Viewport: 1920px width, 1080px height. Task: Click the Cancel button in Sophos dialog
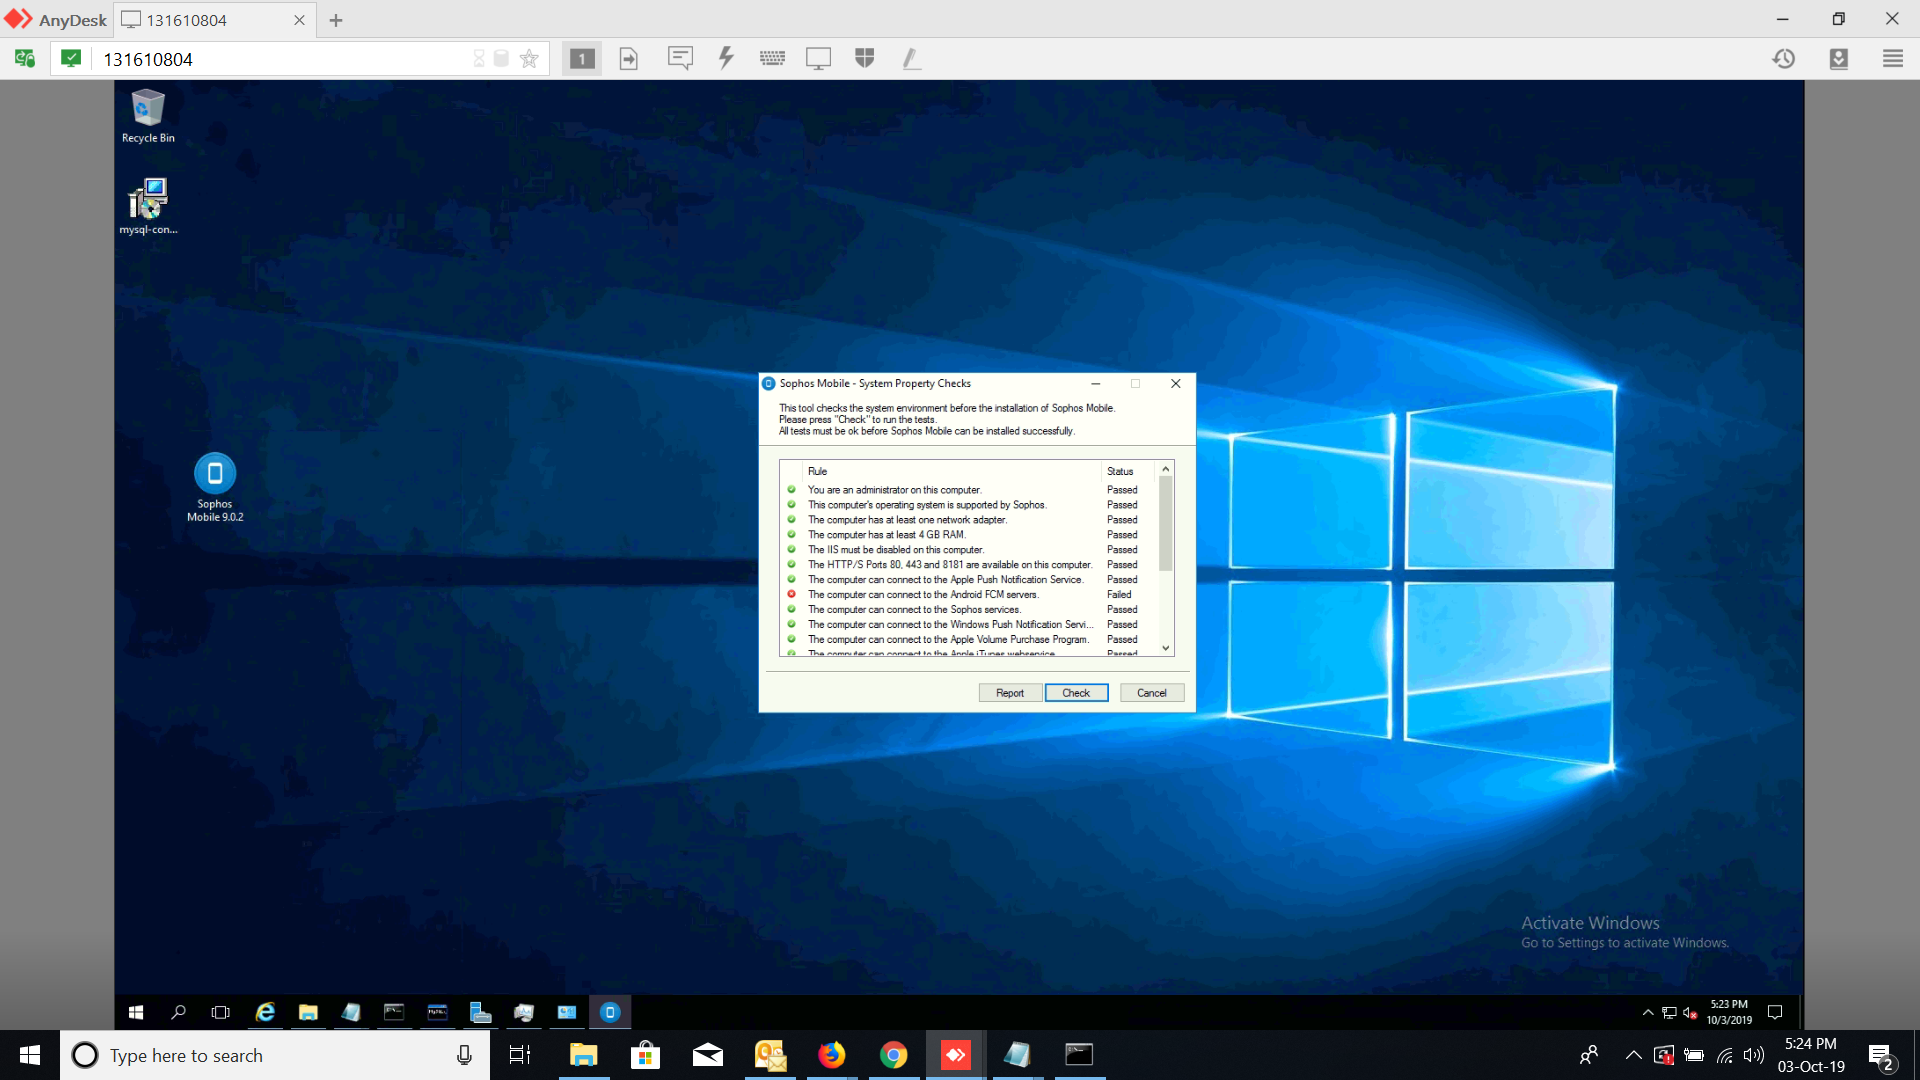tap(1152, 693)
